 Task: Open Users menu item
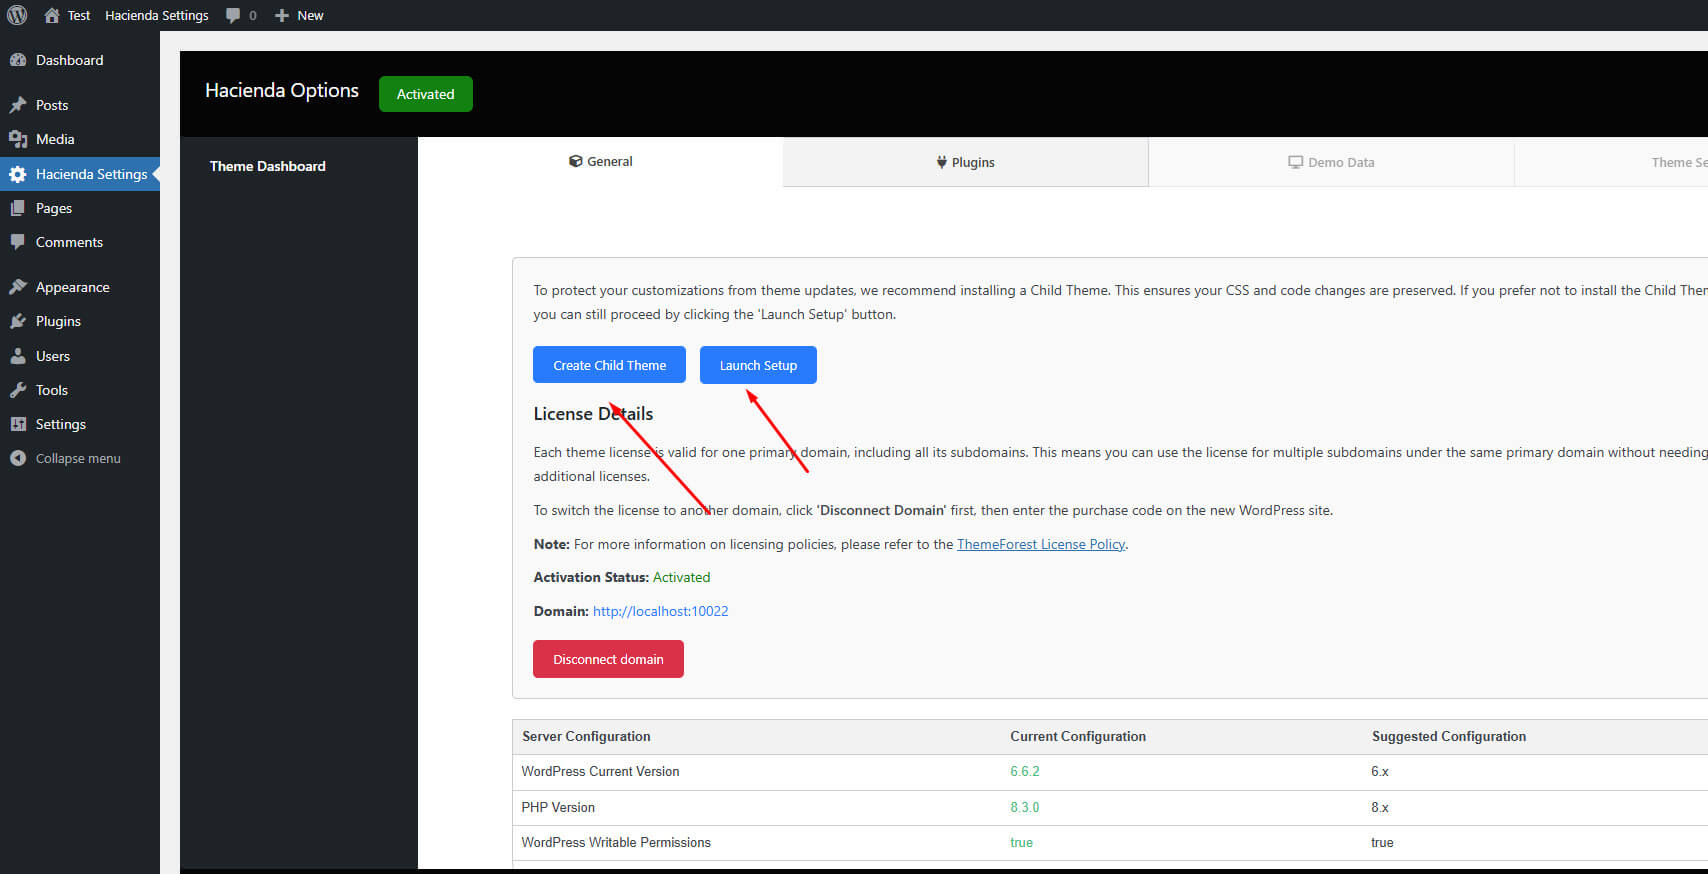(80, 356)
